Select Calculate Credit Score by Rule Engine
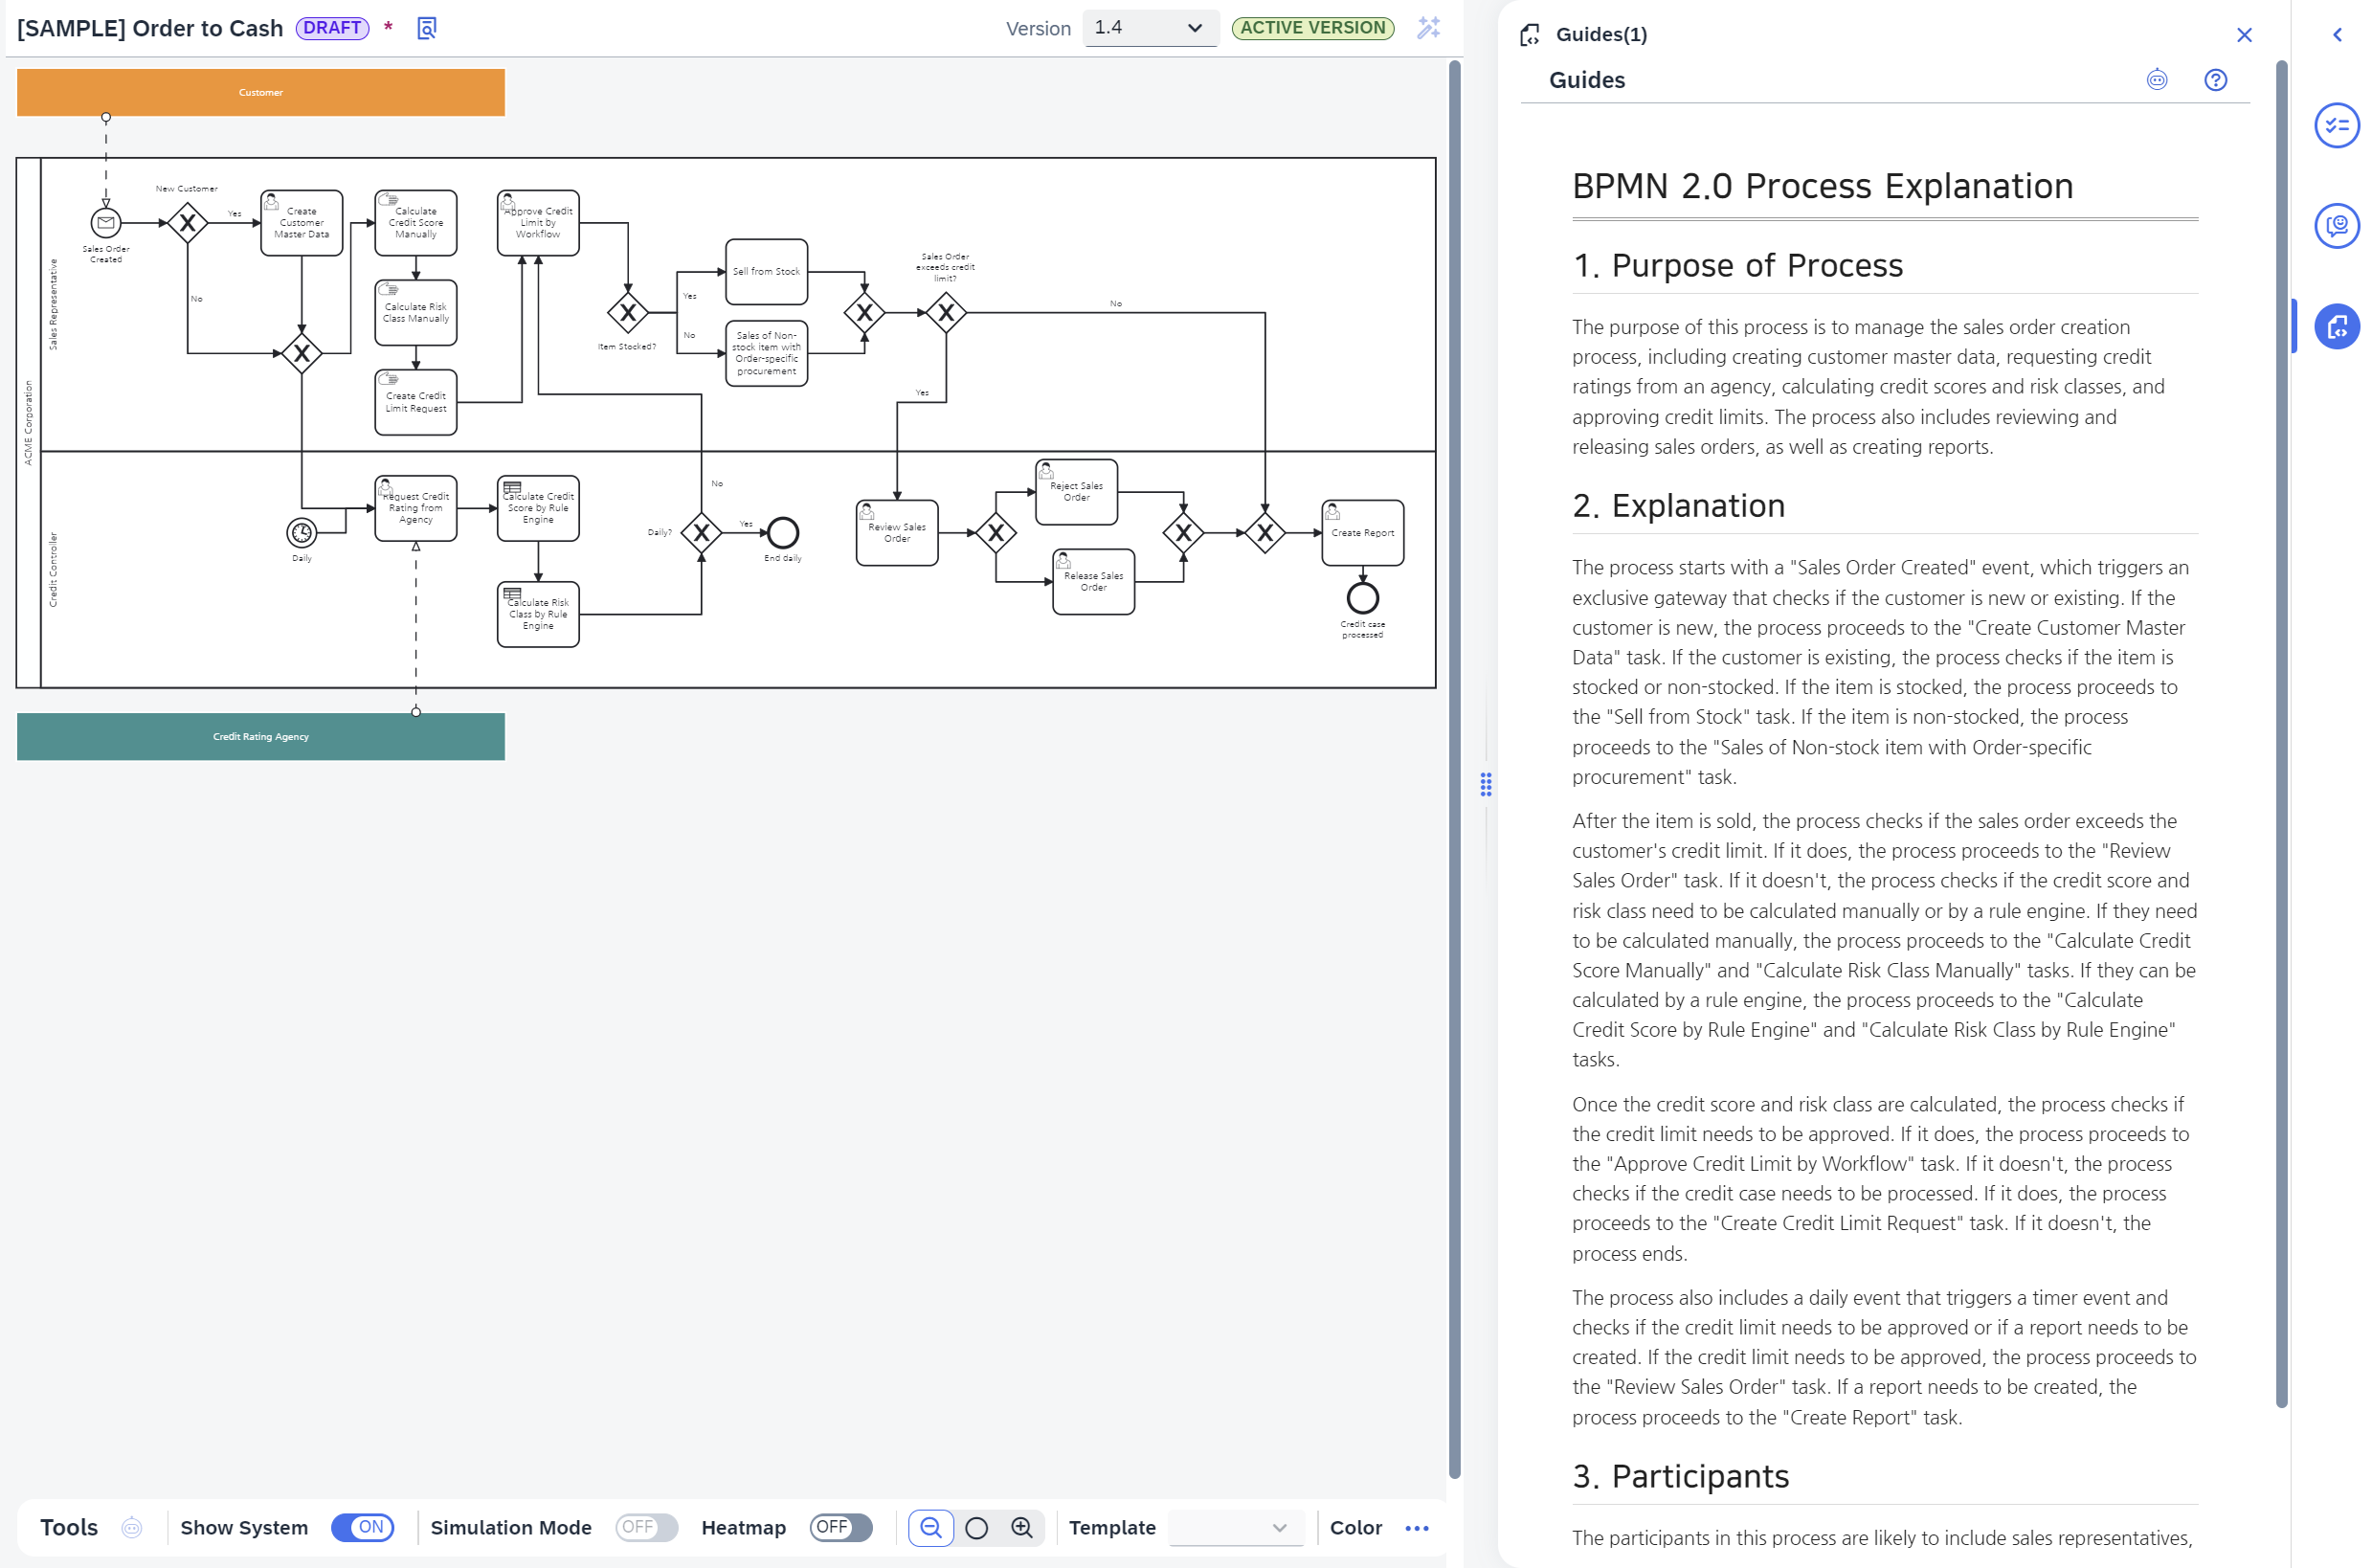The image size is (2372, 1568). (538, 508)
